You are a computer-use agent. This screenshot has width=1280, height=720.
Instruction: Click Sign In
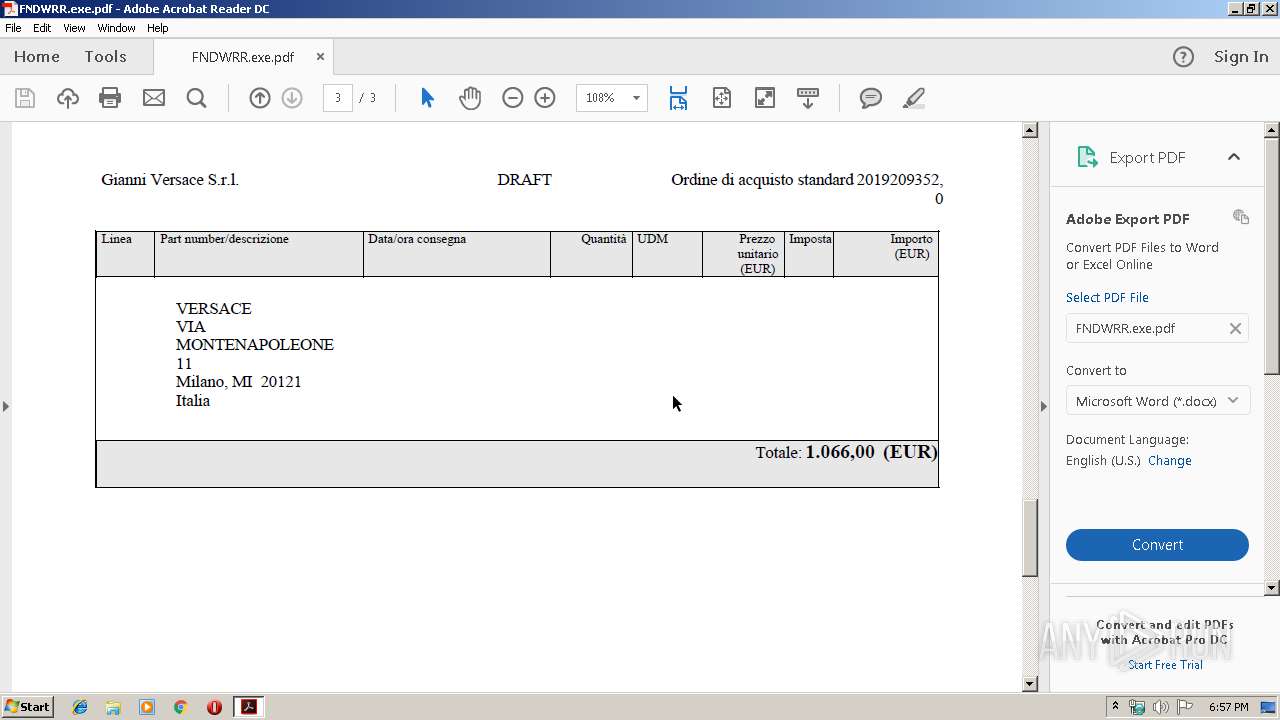[1241, 57]
